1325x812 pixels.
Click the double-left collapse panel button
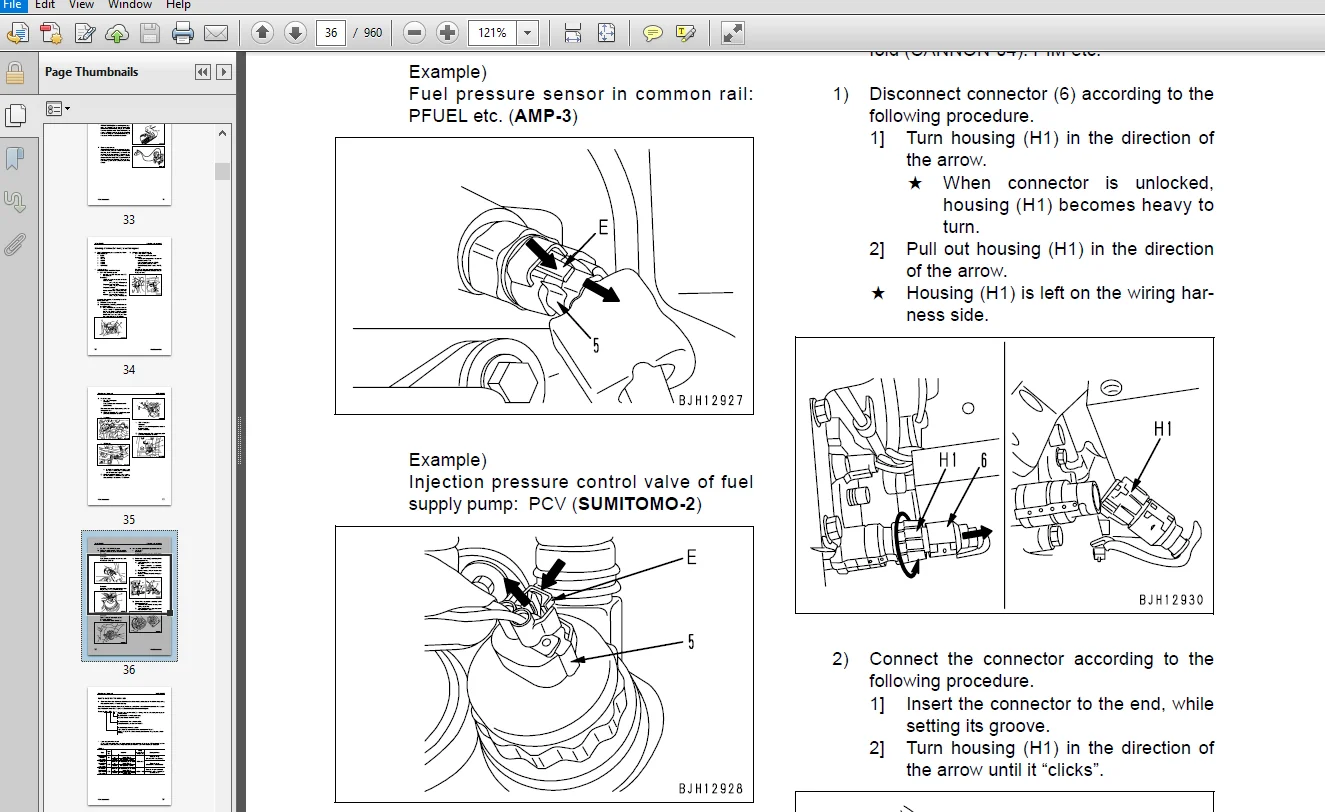(x=202, y=72)
